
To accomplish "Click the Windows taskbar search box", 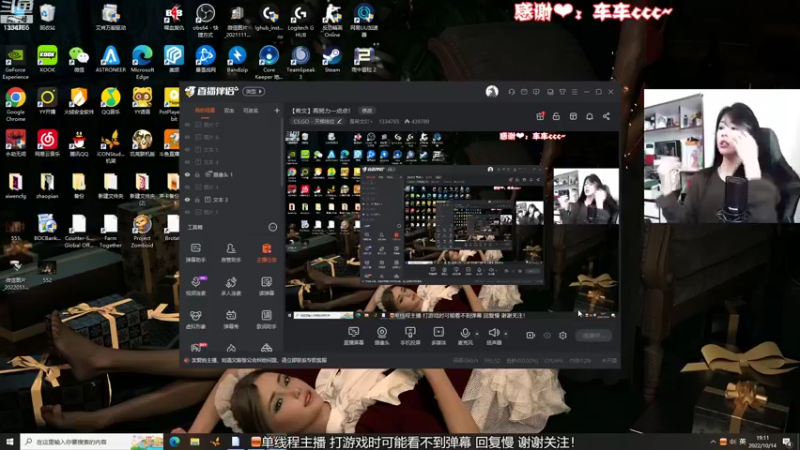I will pyautogui.click(x=92, y=442).
